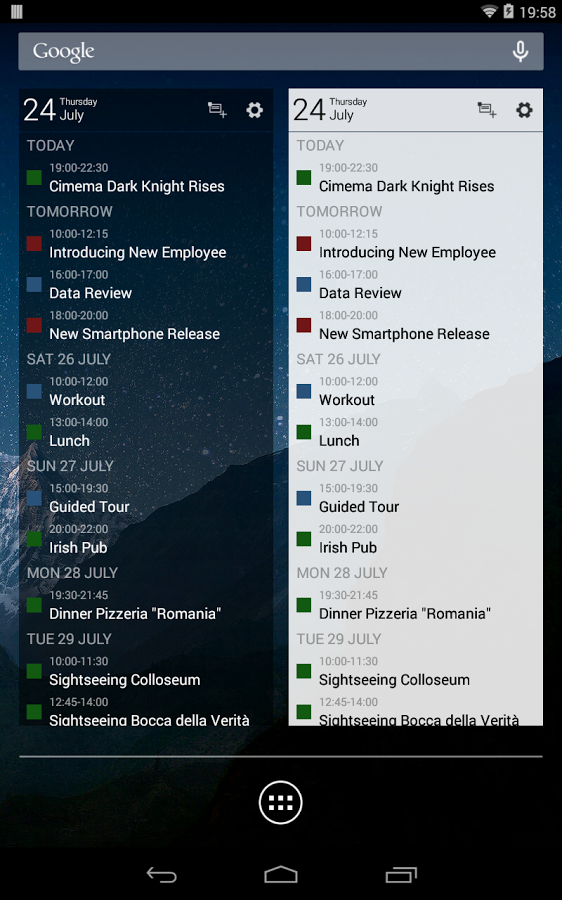
Task: Open settings gear in the dark widget
Action: click(x=254, y=110)
